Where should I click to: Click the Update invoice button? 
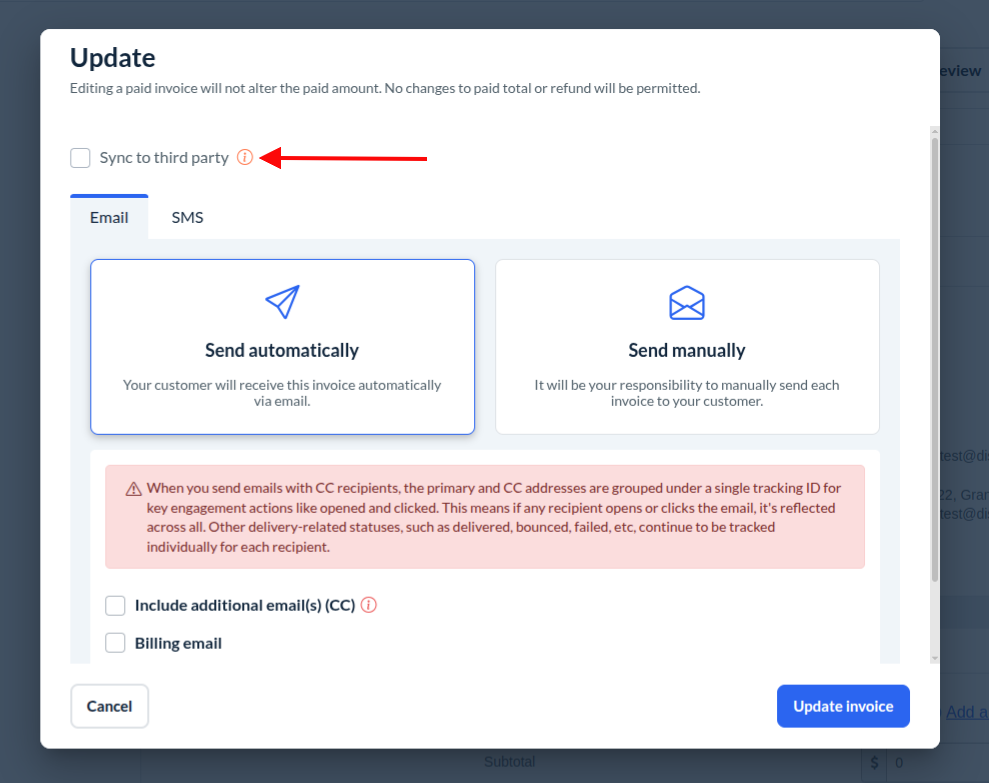click(x=843, y=706)
